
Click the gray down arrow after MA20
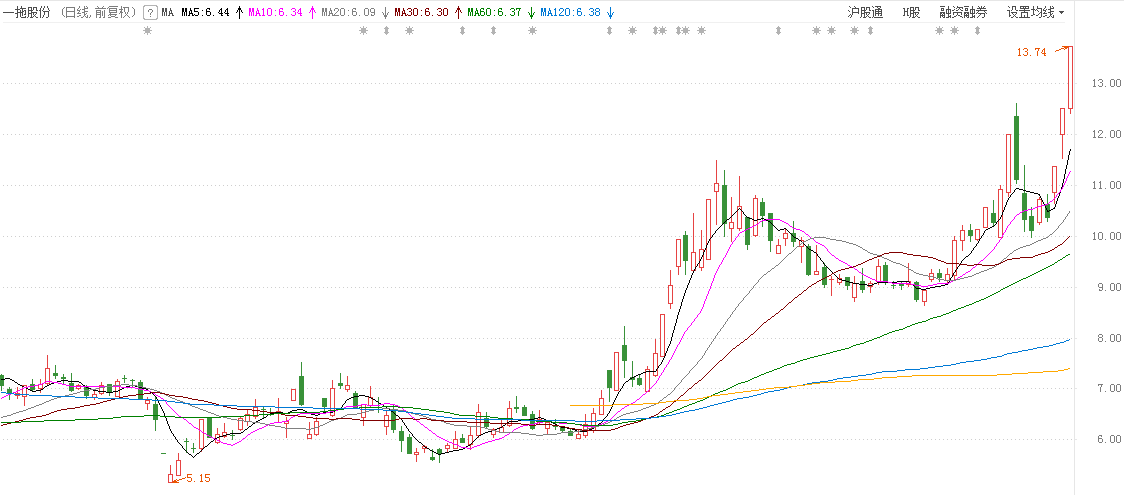point(385,13)
